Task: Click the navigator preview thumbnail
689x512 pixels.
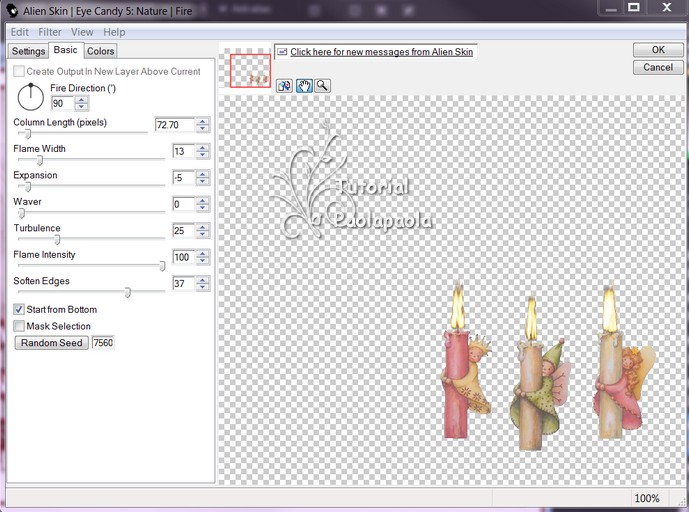Action: [250, 71]
